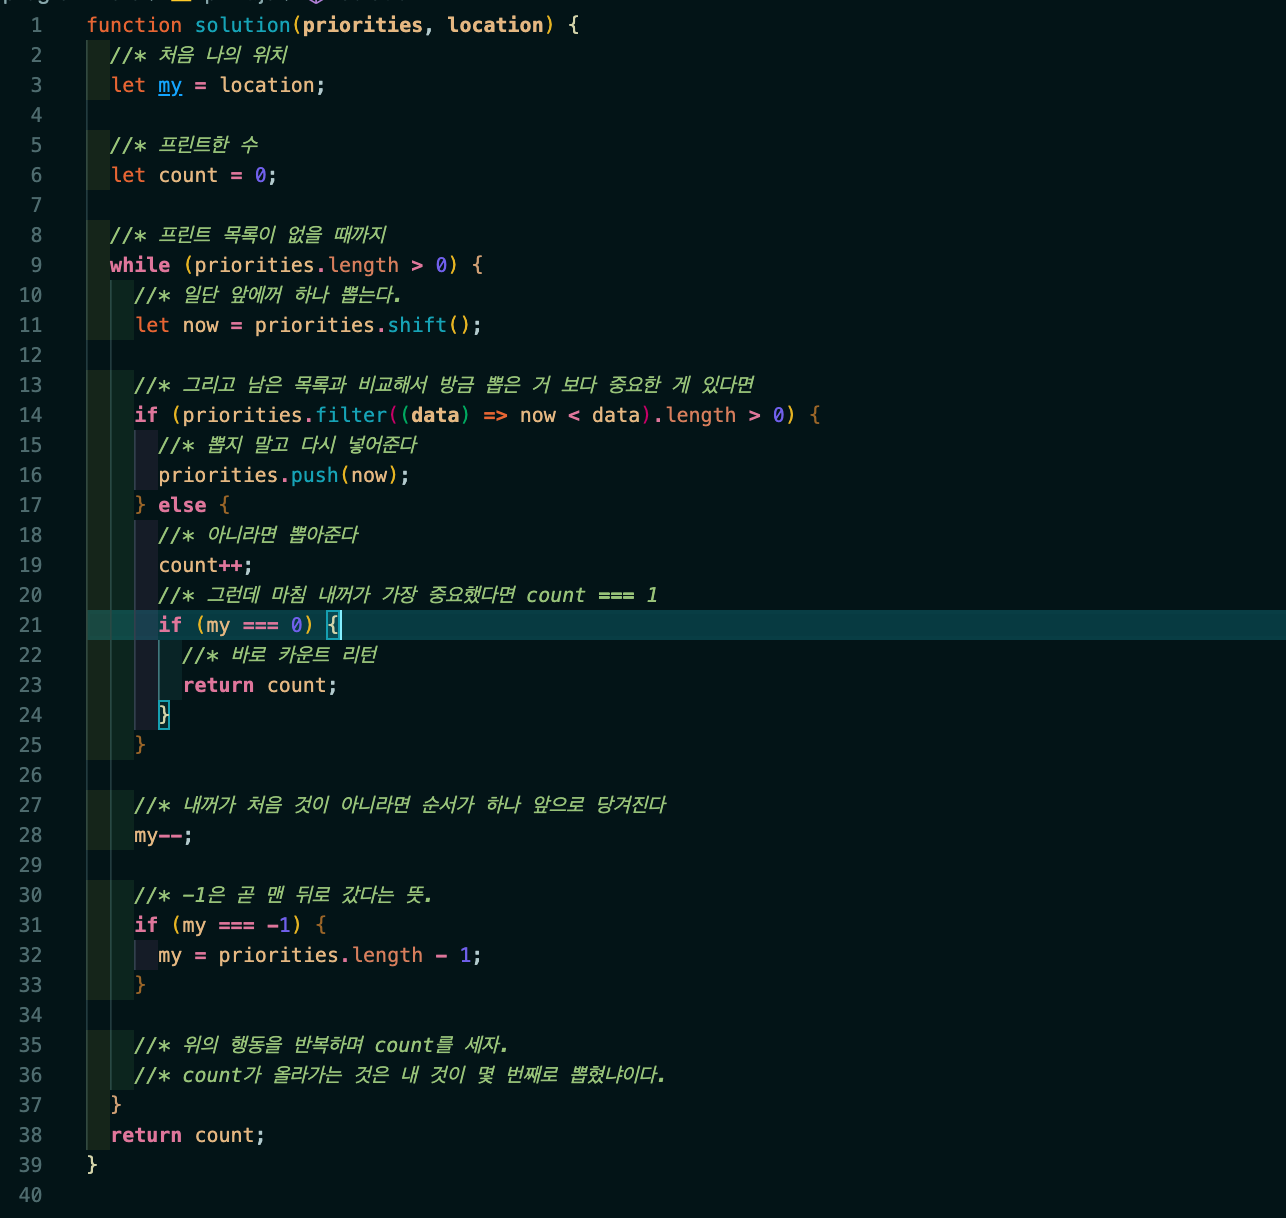Click the highlighted closing brace on line 24
Image resolution: width=1286 pixels, height=1218 pixels.
pos(164,715)
